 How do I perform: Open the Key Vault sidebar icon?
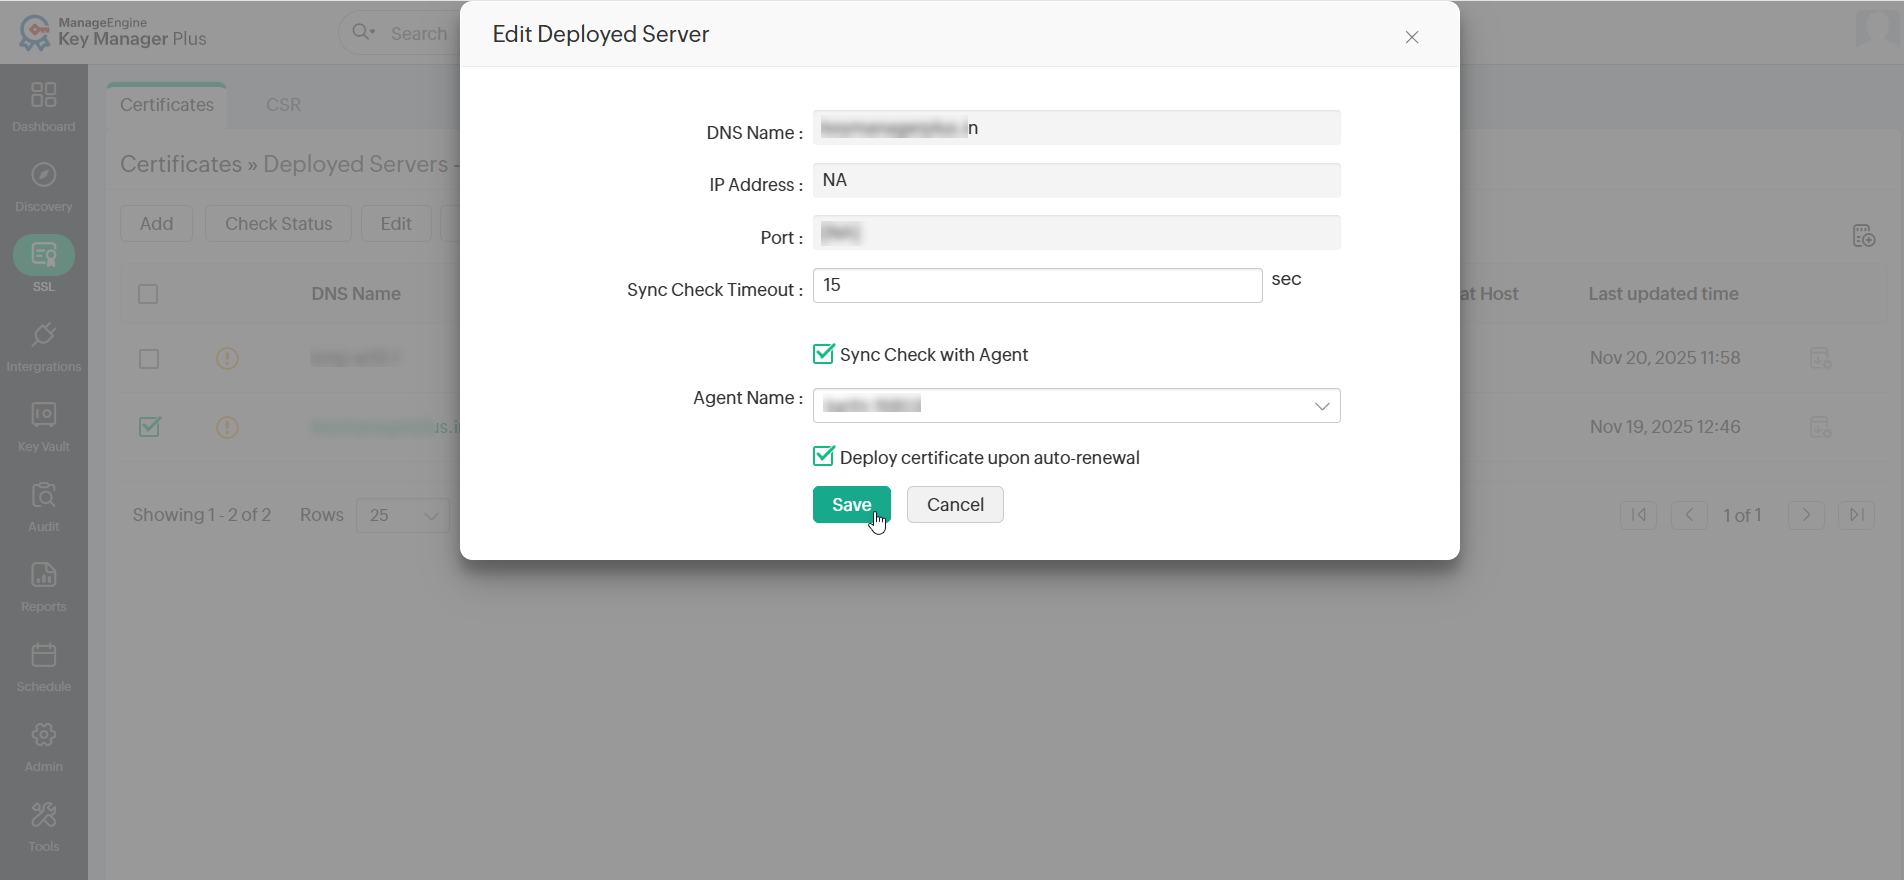point(44,415)
